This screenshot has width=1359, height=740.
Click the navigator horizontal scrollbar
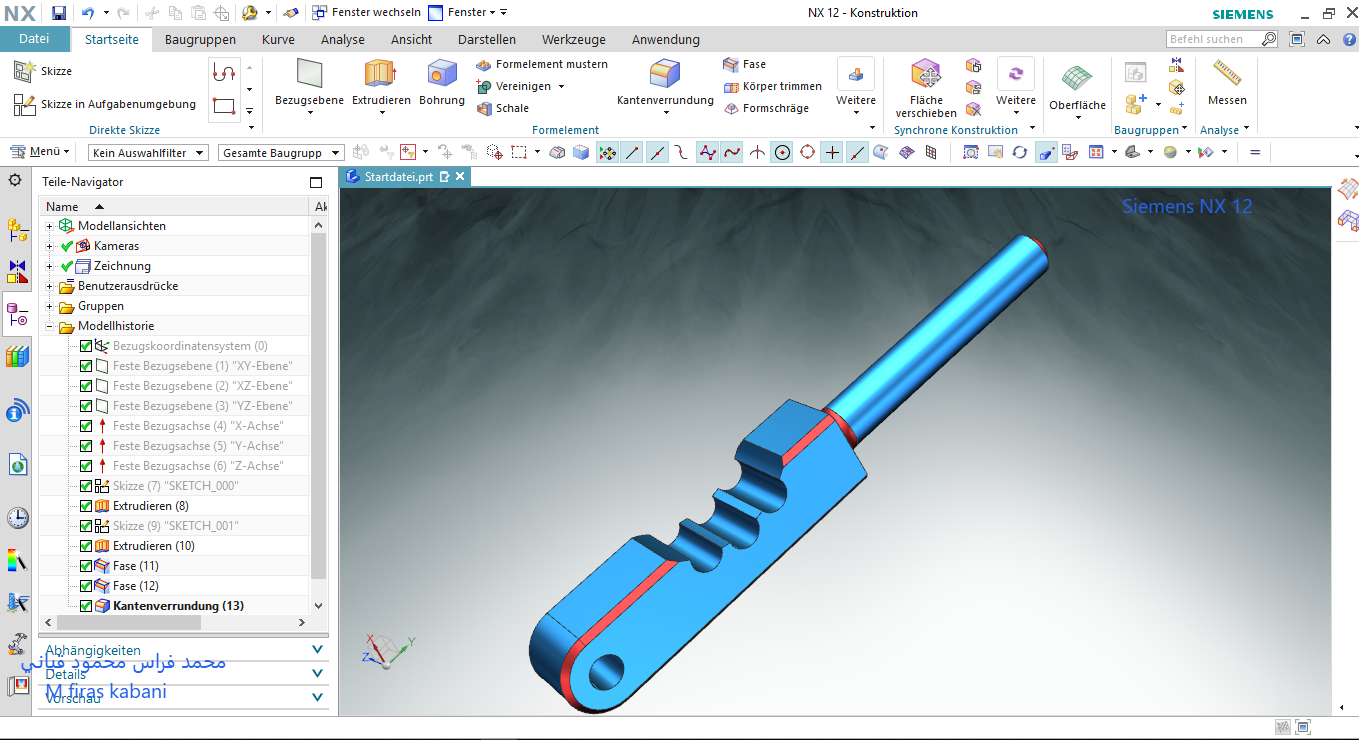point(128,622)
